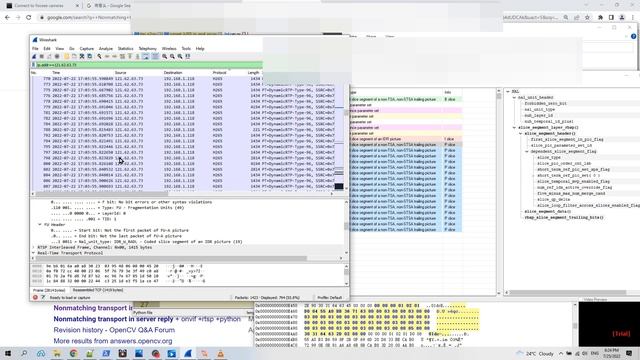Screen dimensions: 640x360
Task: Click the expert info red circle in status bar
Action: [x=36, y=298]
